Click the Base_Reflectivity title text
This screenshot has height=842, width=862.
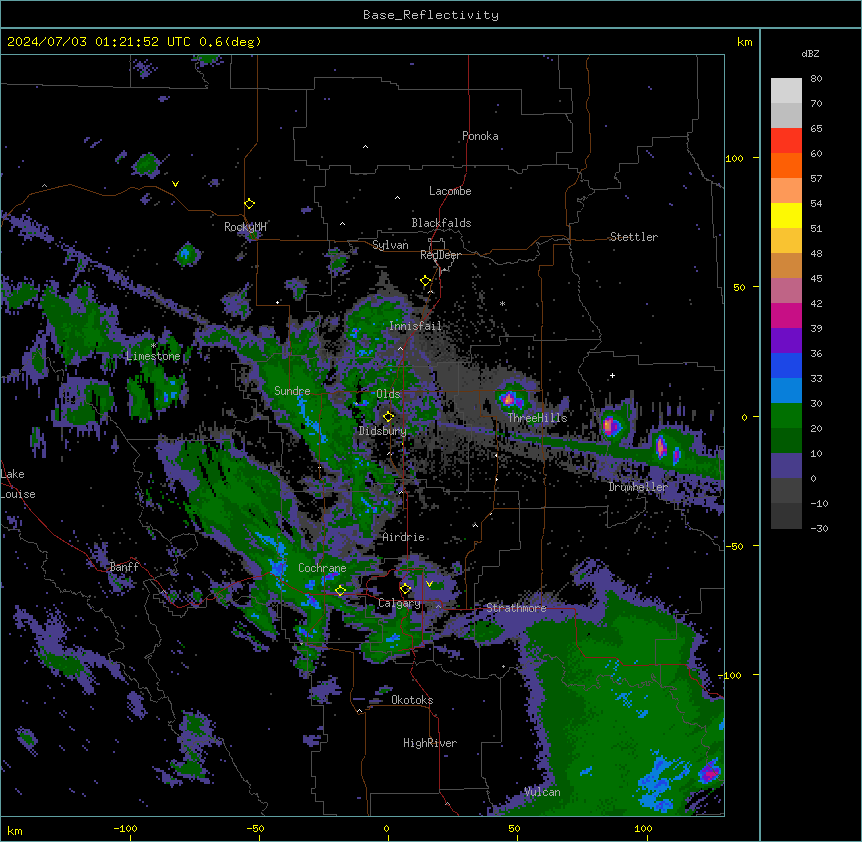click(x=431, y=15)
